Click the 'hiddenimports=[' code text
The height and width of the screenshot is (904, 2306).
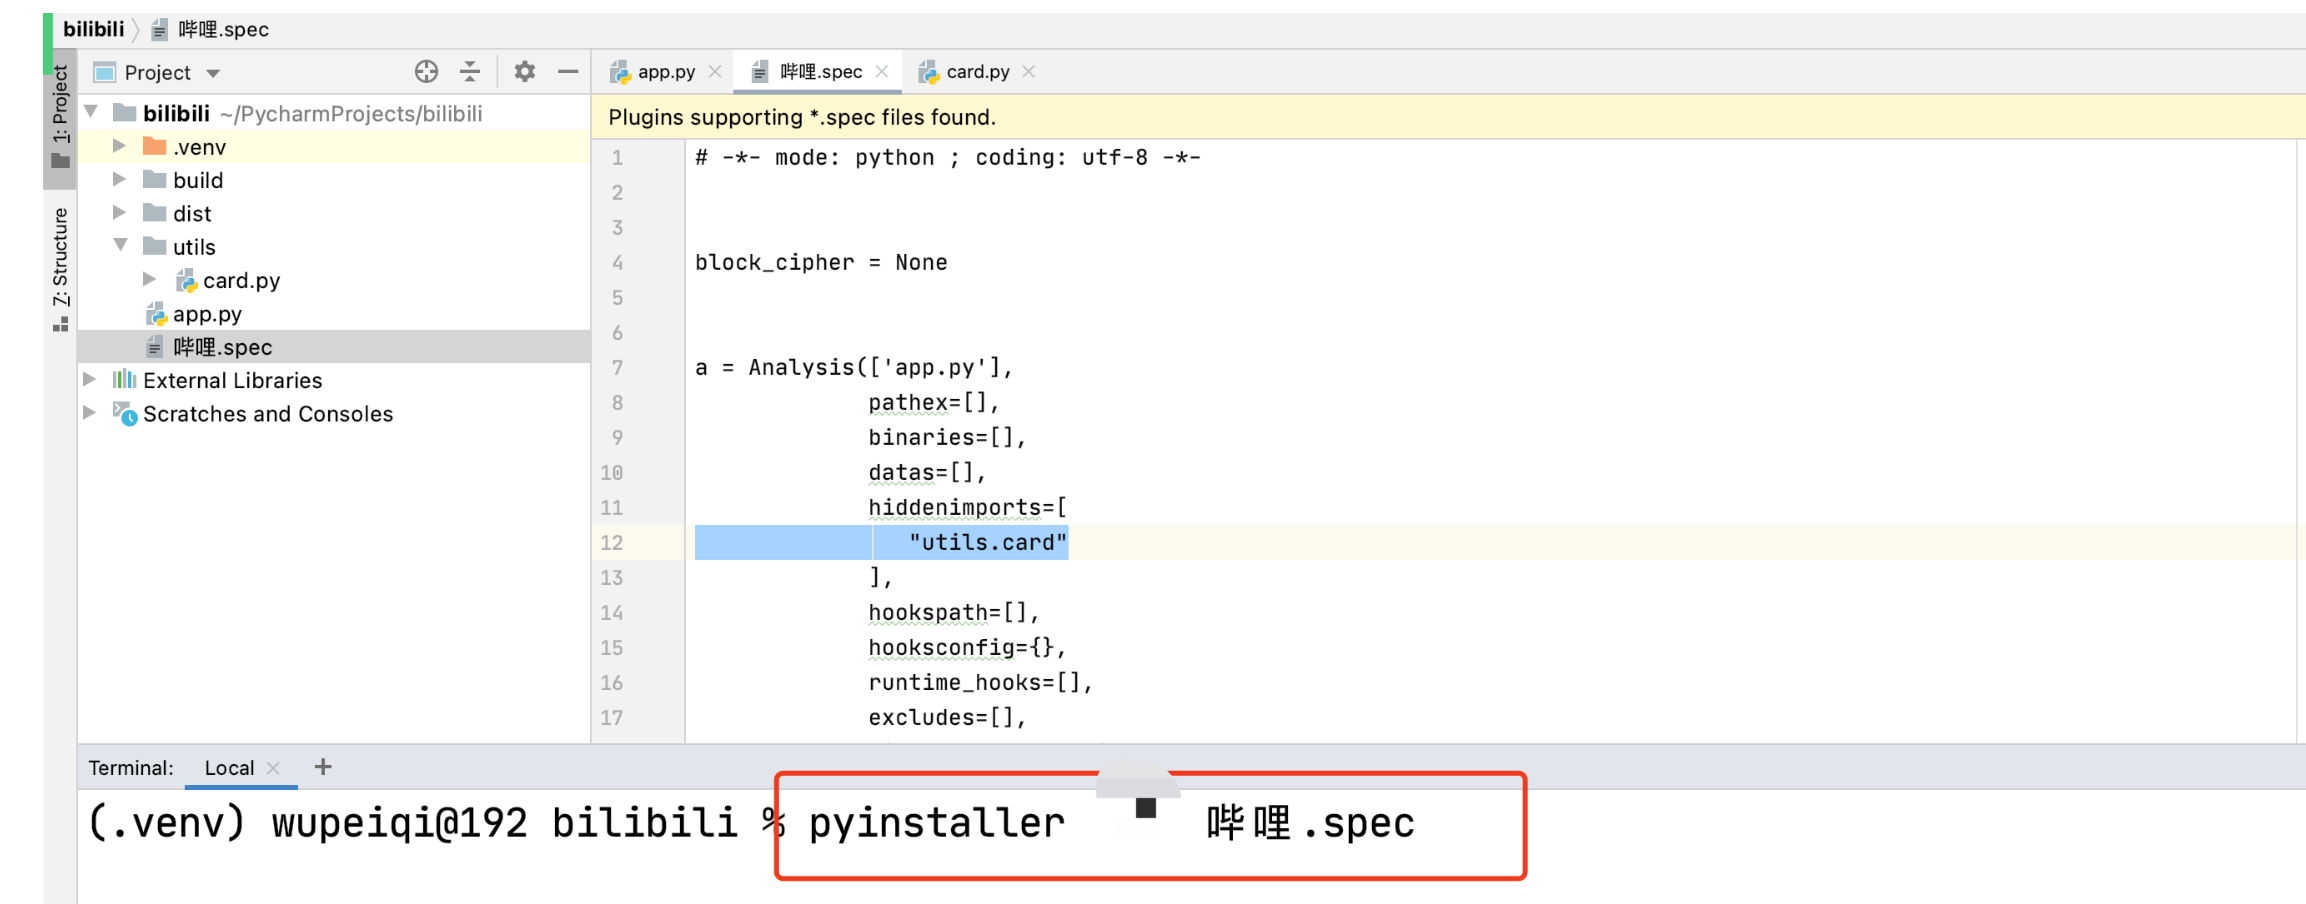968,507
